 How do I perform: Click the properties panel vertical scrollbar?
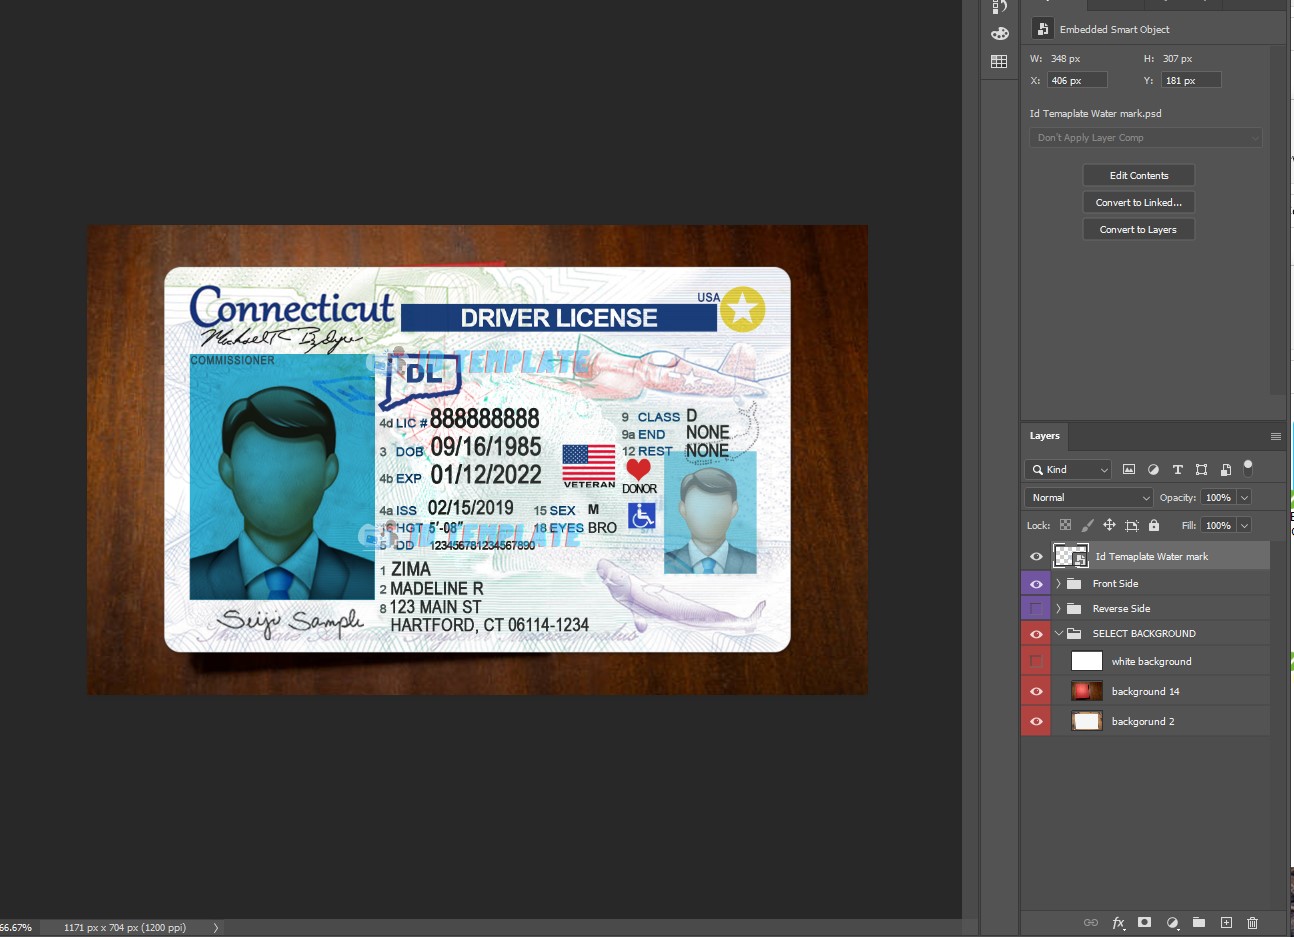(1277, 220)
